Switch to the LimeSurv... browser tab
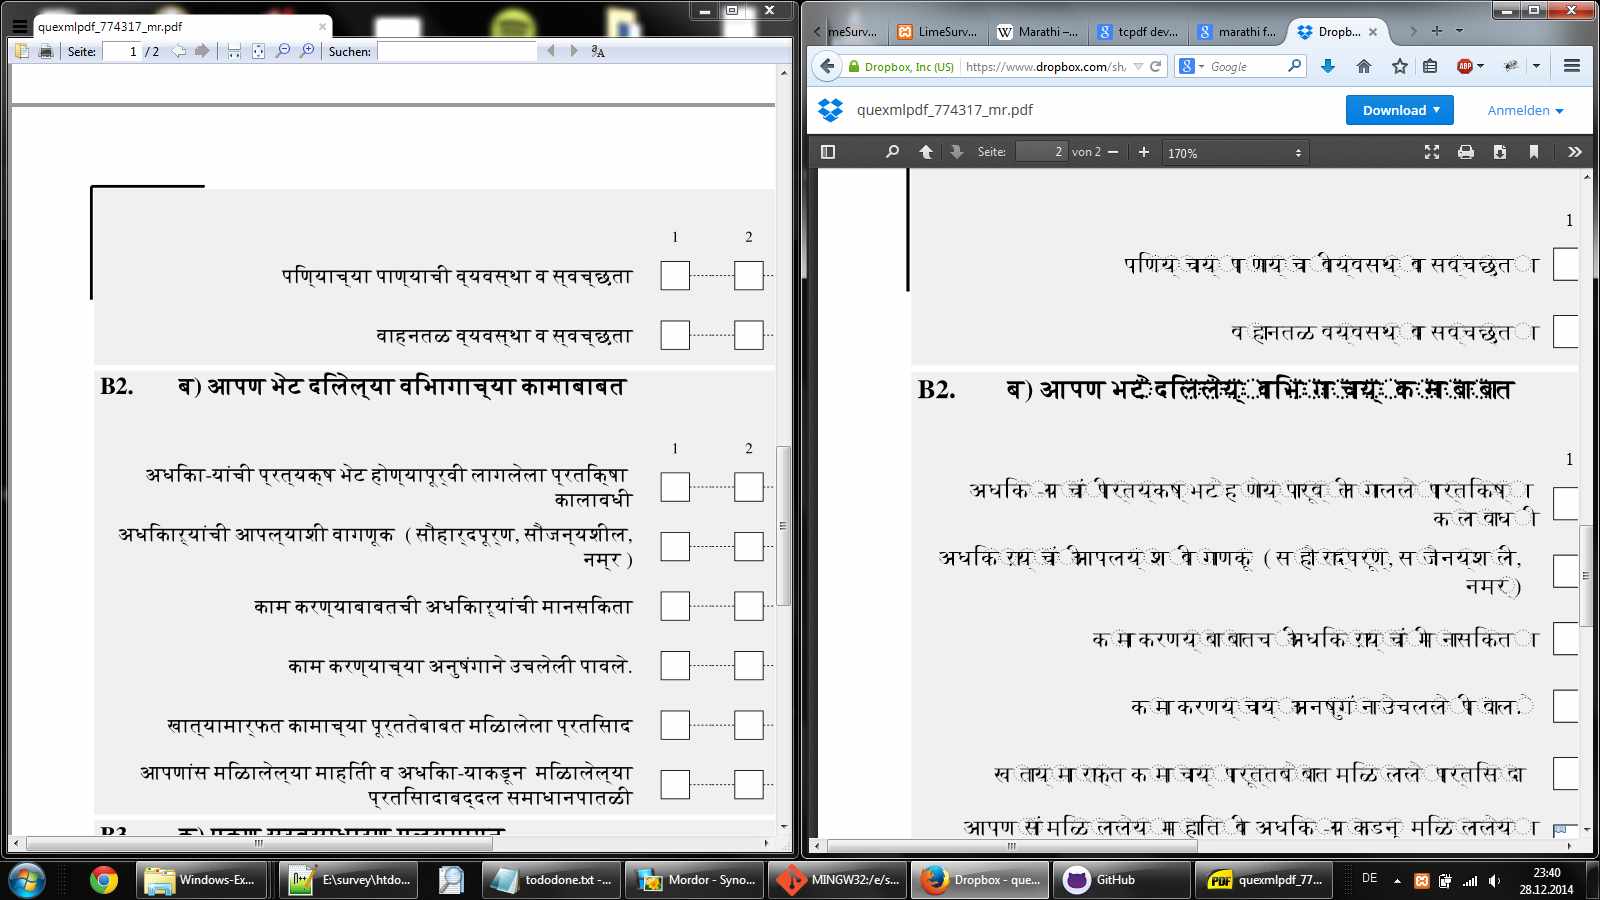This screenshot has height=900, width=1600. tap(937, 32)
